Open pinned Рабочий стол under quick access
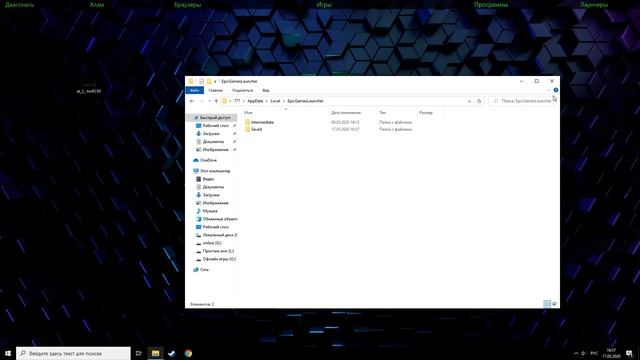The image size is (640, 360). click(x=215, y=126)
